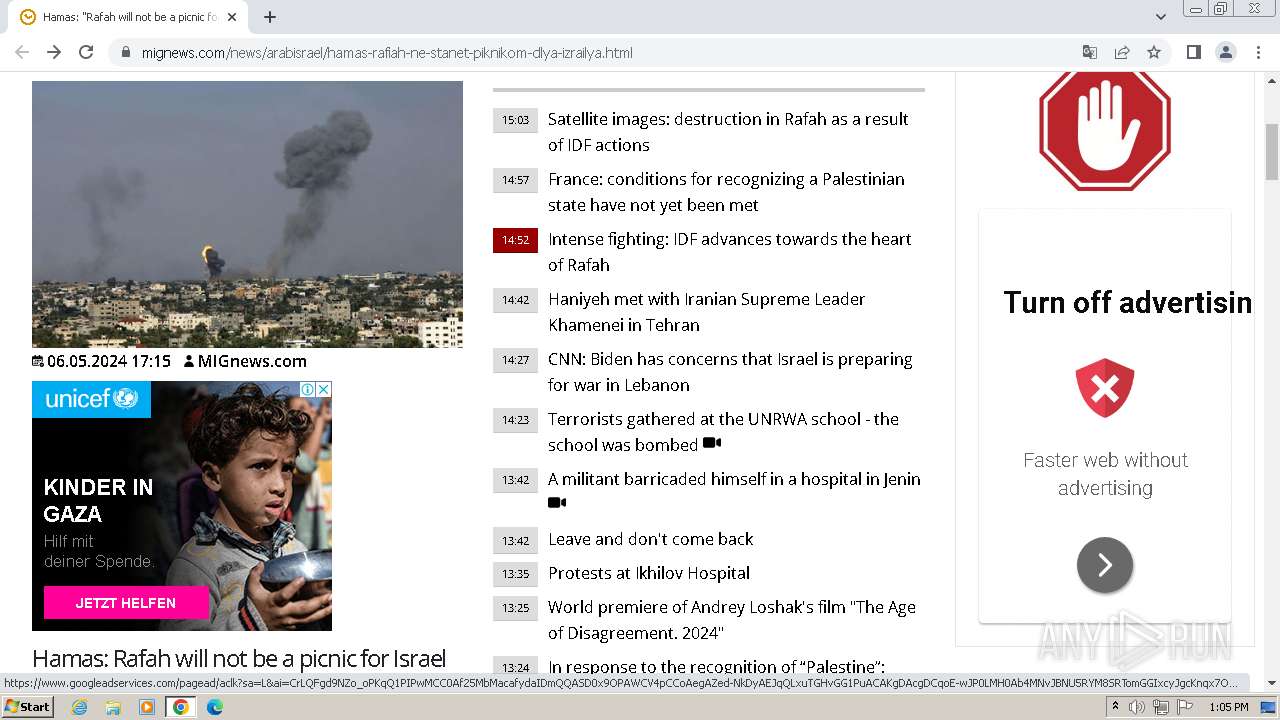Click the volume speaker tray icon

click(1137, 707)
